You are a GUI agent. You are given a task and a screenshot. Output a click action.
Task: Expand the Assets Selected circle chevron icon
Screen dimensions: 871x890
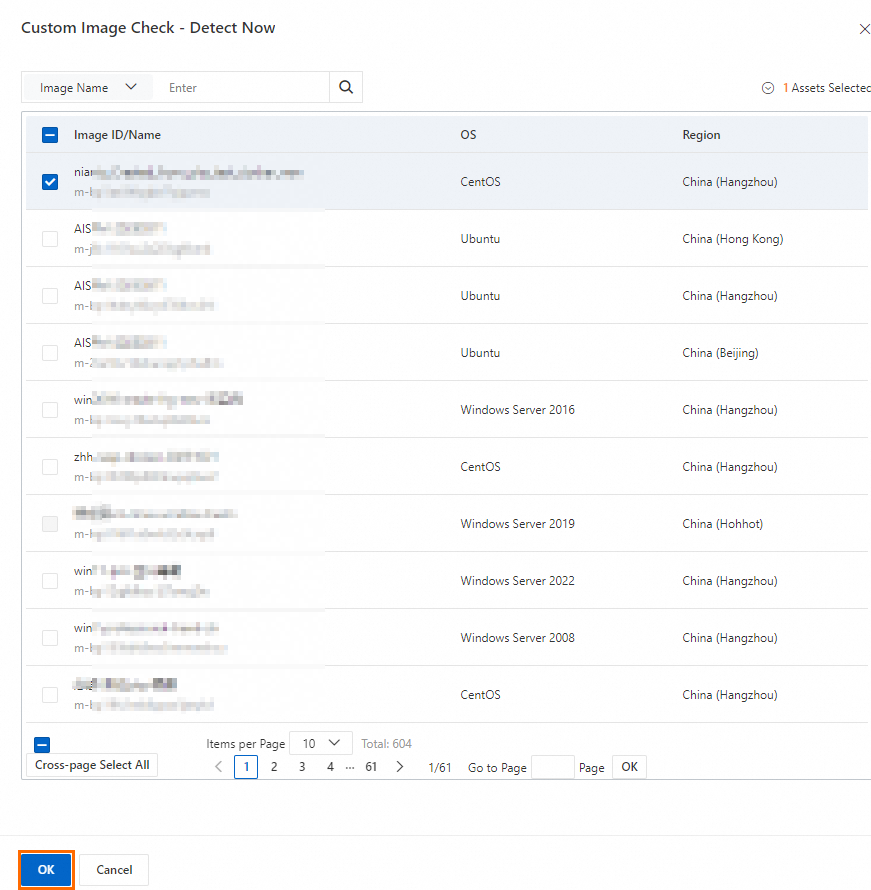(x=768, y=88)
